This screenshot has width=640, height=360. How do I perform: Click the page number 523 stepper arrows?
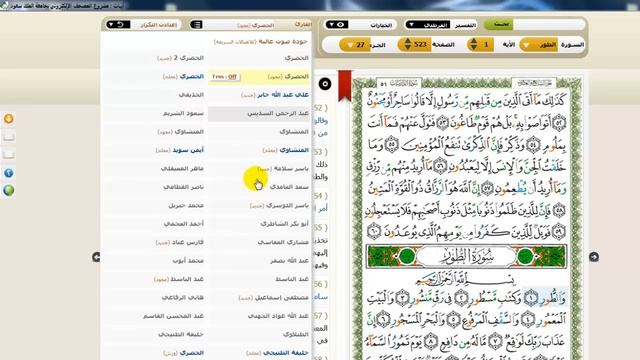(x=408, y=44)
